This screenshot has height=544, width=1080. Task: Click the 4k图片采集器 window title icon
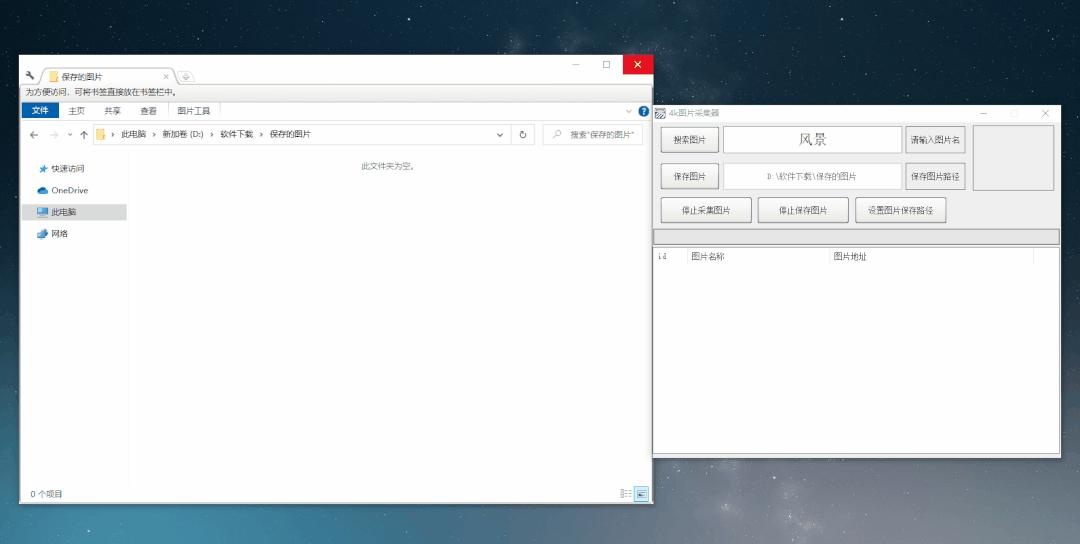click(x=660, y=114)
